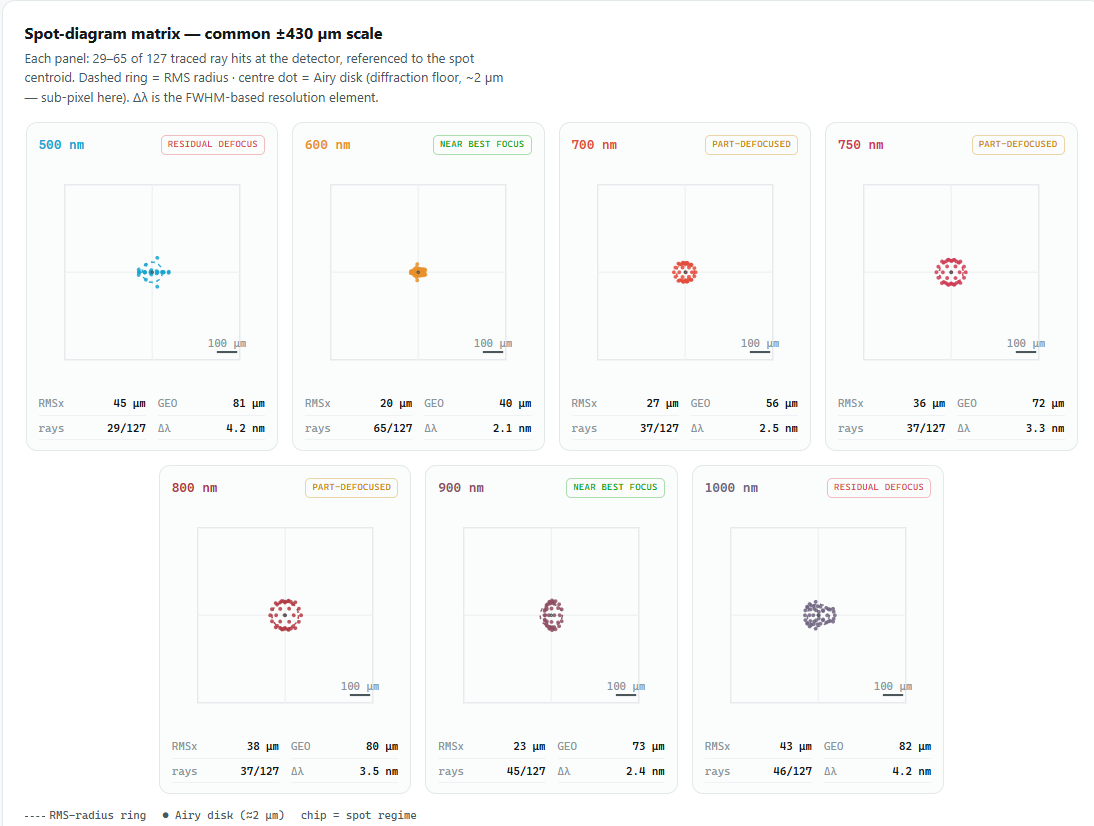Click the Part-Defocused chip on 750 nm panel
1094x826 pixels.
coord(1018,144)
